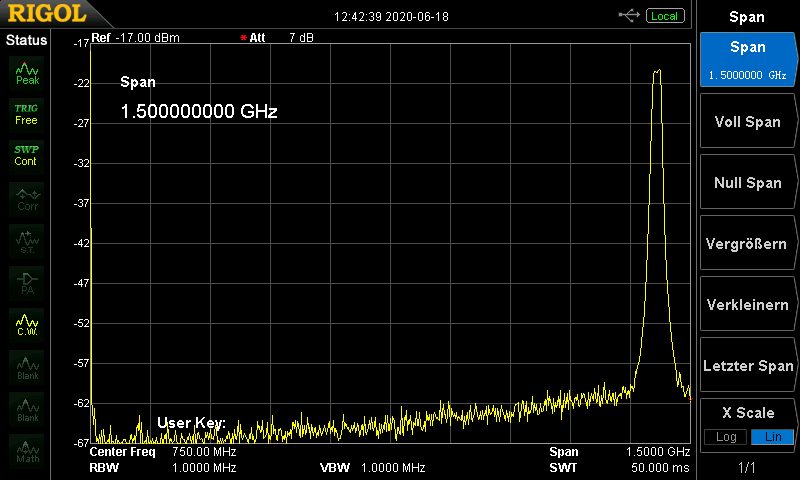Click the dimmed Corr correction icon
800x480 pixels.
(x=27, y=199)
